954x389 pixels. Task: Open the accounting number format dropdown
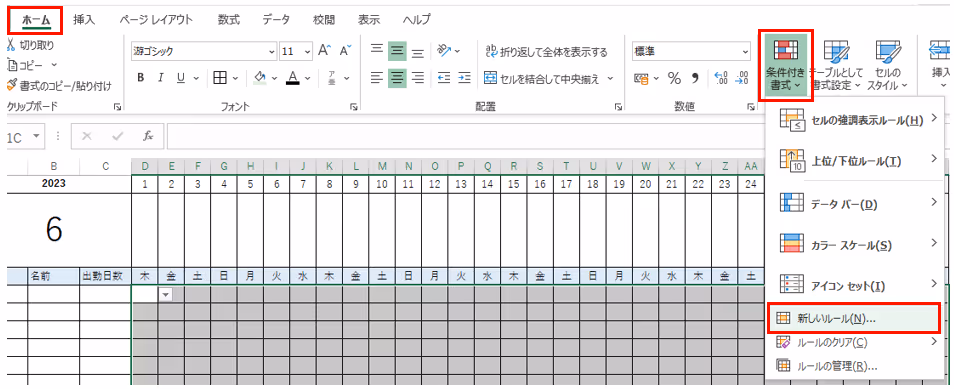(656, 78)
